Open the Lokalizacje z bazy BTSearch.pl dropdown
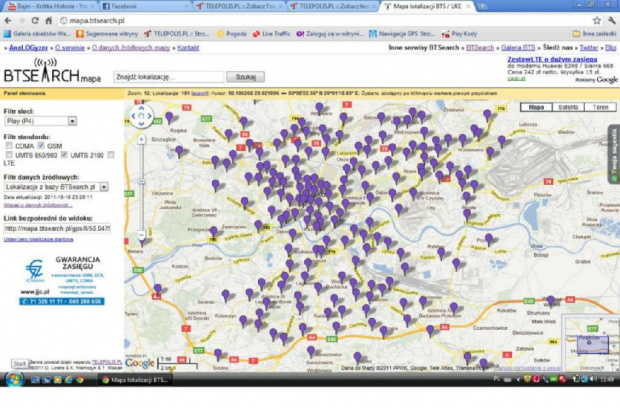 click(x=57, y=187)
